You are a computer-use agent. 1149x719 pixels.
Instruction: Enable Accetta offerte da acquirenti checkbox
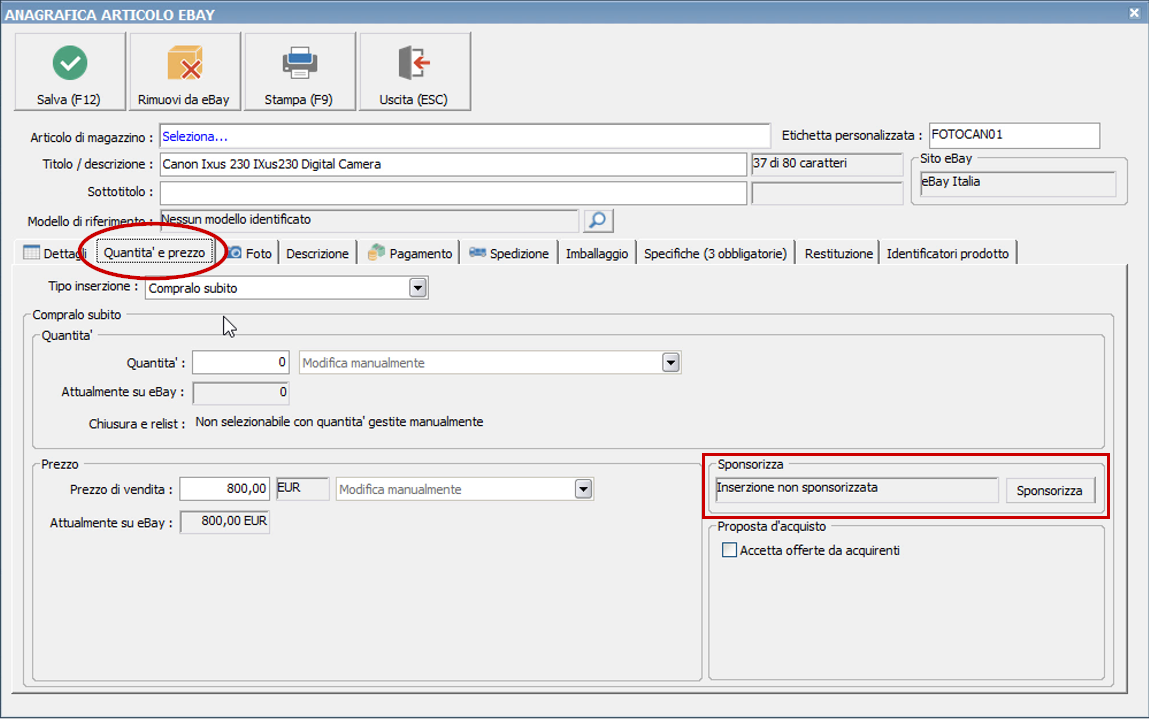729,550
